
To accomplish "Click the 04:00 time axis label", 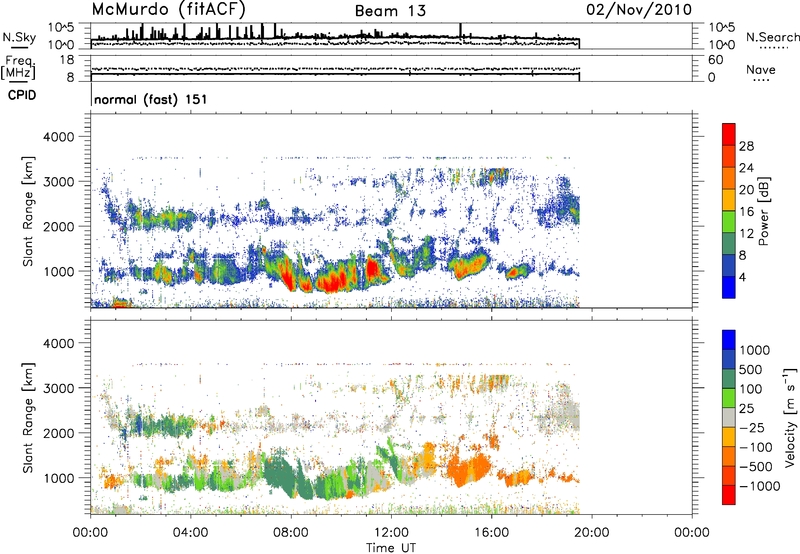I will point(190,533).
